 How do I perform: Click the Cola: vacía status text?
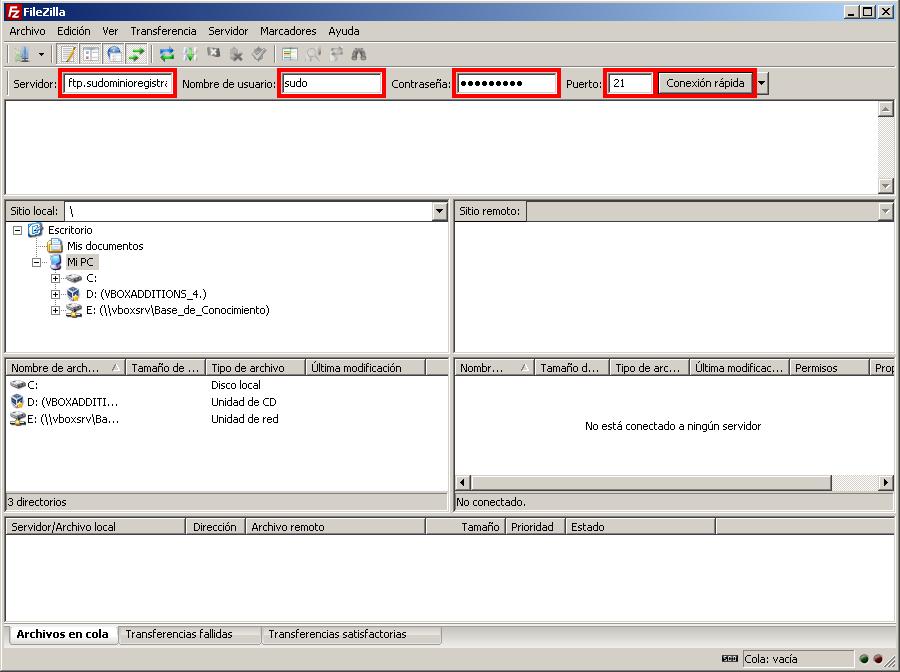771,659
